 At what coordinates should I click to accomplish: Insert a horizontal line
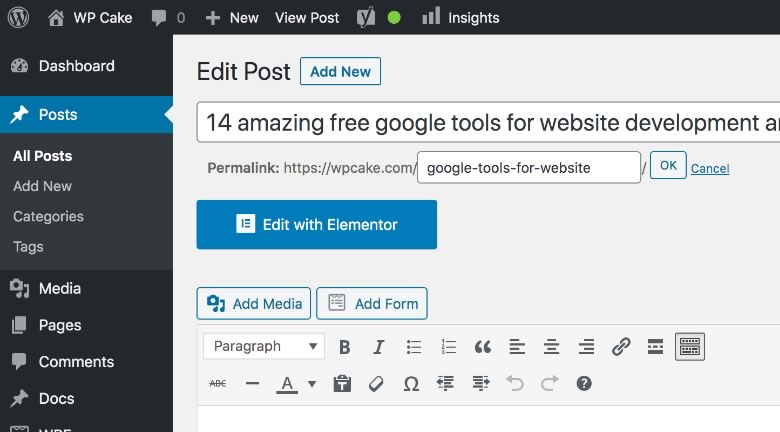(253, 384)
